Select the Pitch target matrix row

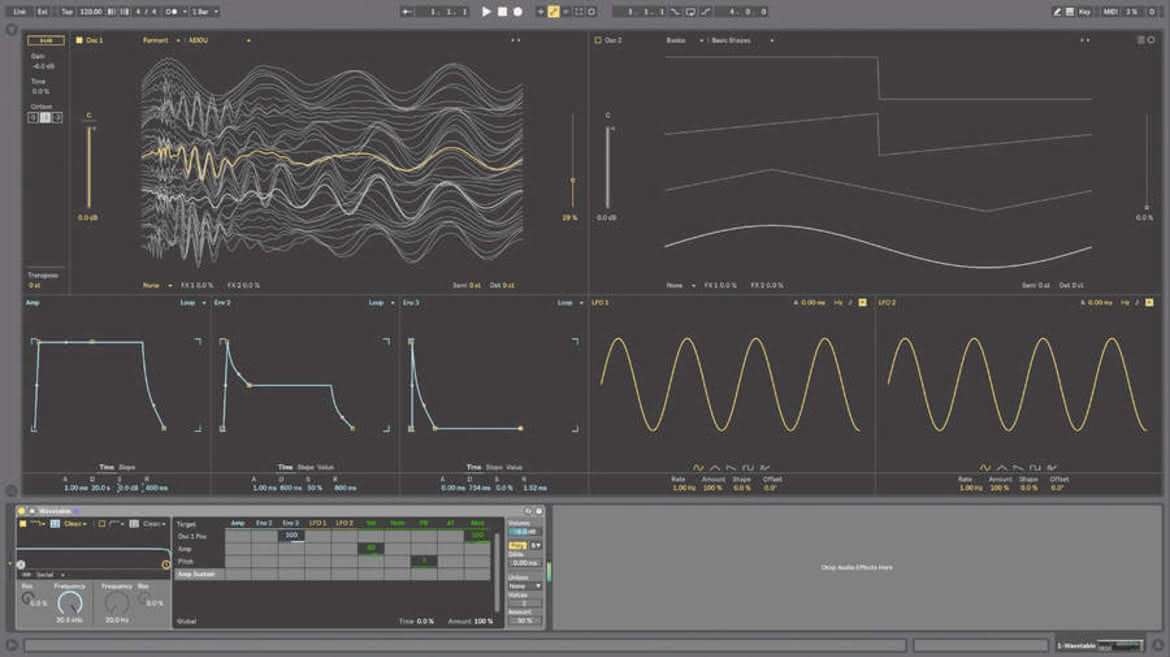[x=186, y=561]
